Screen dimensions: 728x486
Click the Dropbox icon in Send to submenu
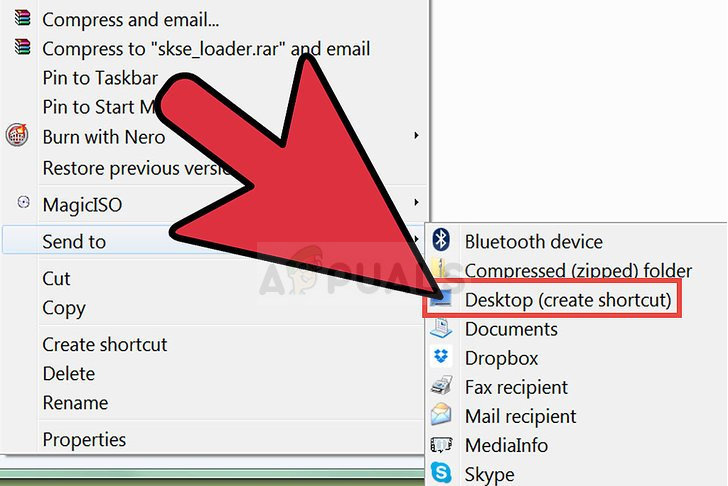[x=441, y=356]
